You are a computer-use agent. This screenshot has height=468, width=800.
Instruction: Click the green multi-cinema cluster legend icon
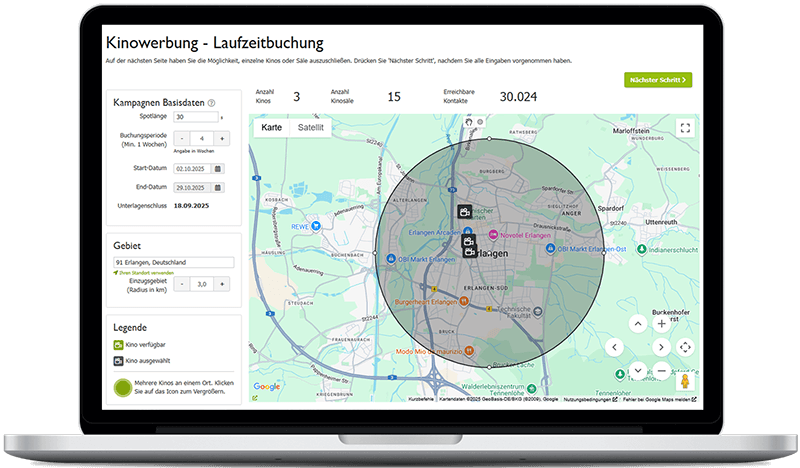[123, 388]
